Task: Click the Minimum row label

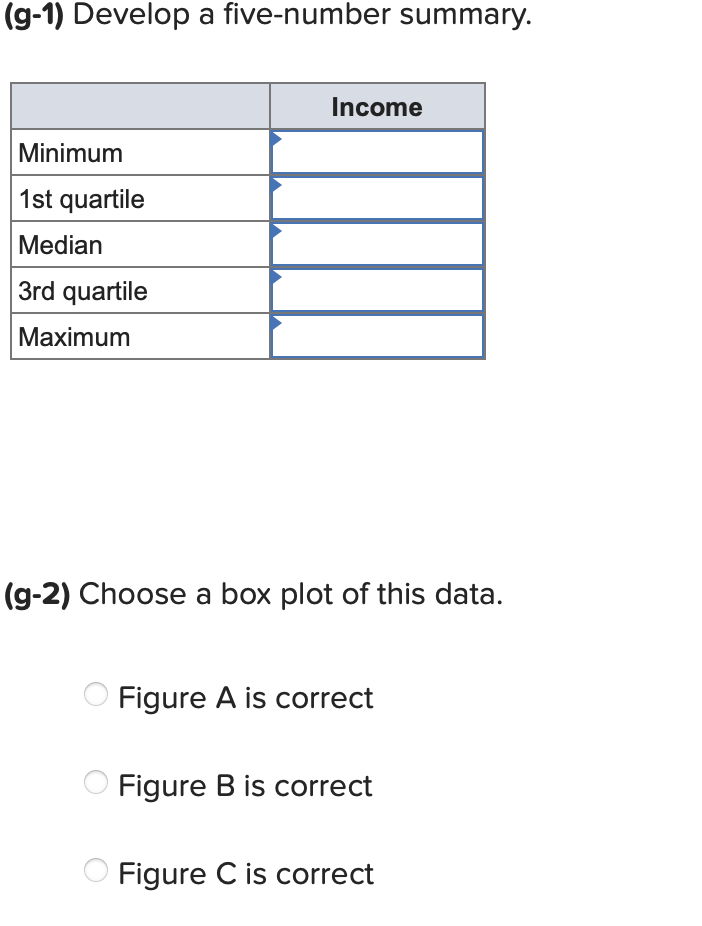Action: pyautogui.click(x=69, y=152)
